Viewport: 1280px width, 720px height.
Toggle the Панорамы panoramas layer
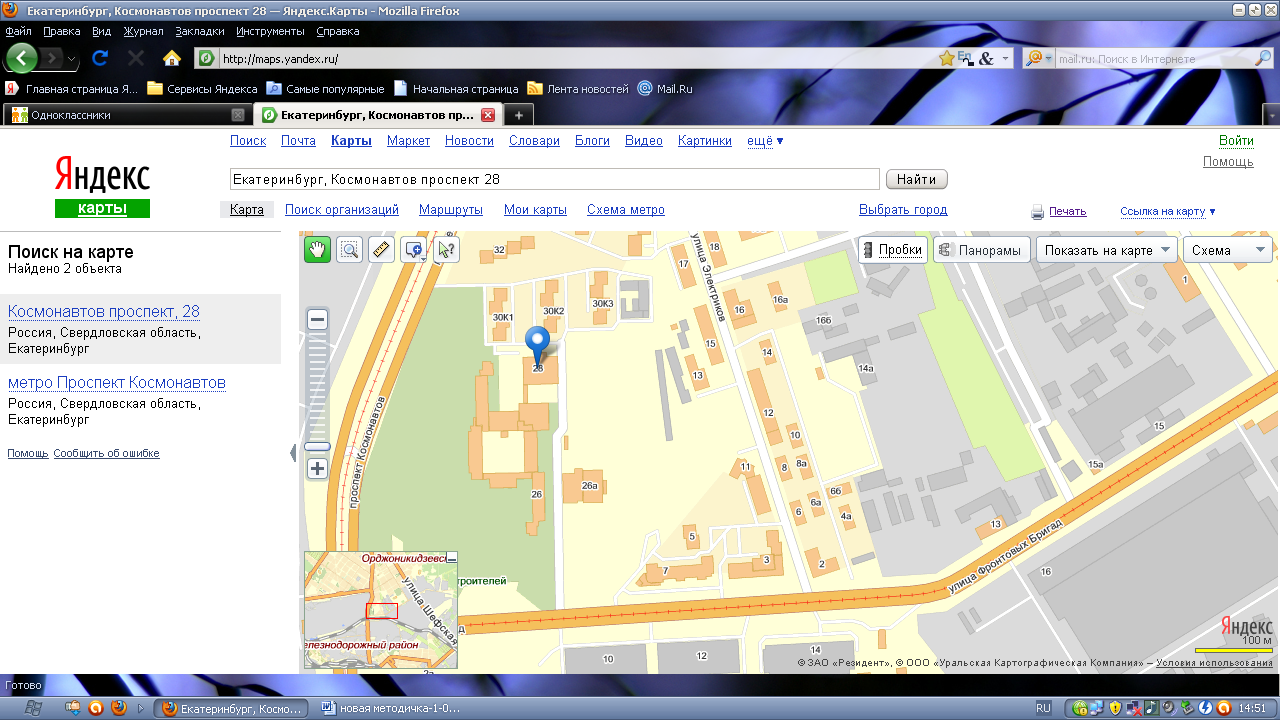tap(981, 250)
